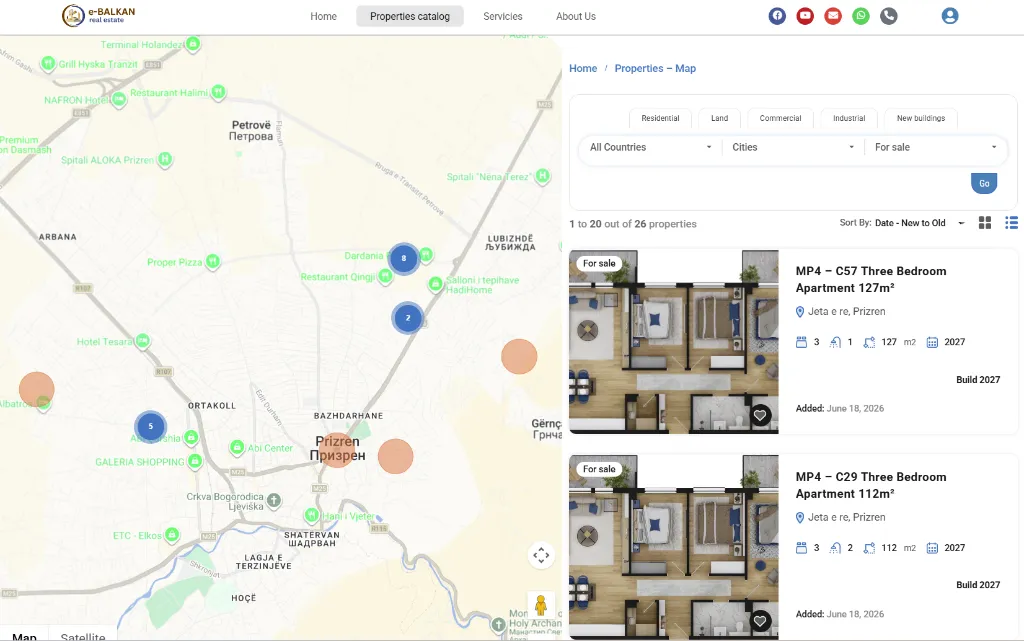
Task: Open the Cities dropdown
Action: tap(793, 147)
